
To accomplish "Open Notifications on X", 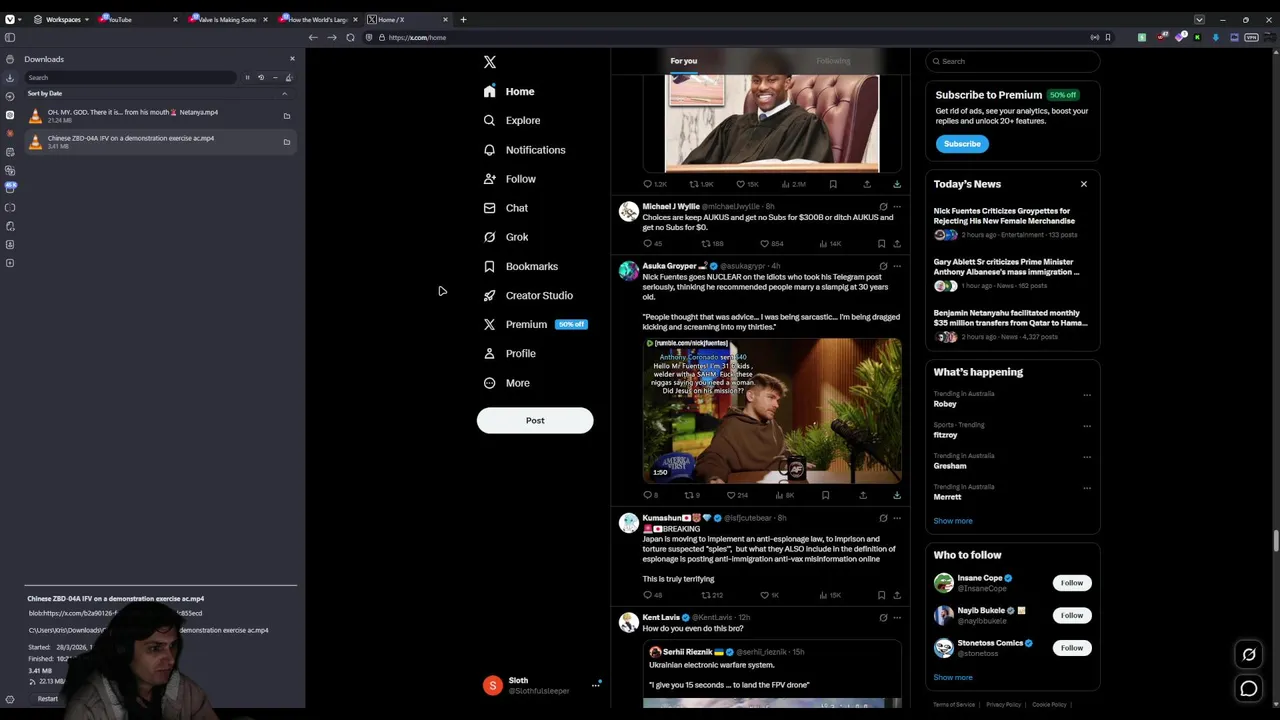I will 524,150.
